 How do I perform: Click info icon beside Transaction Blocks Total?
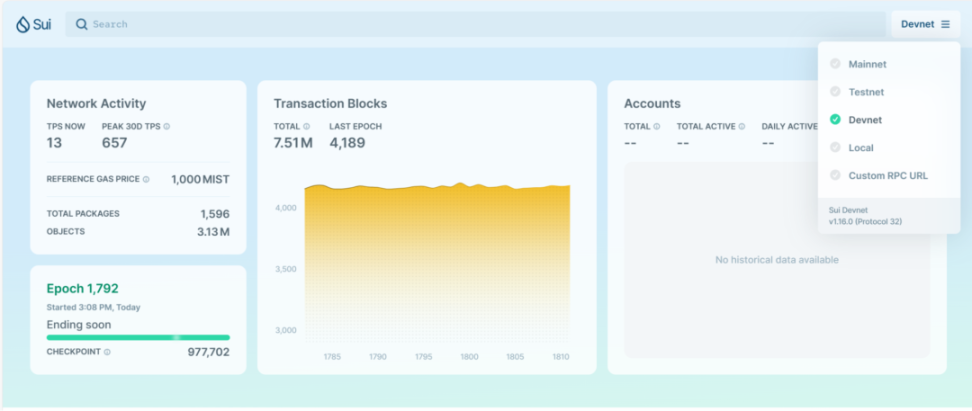pyautogui.click(x=306, y=127)
